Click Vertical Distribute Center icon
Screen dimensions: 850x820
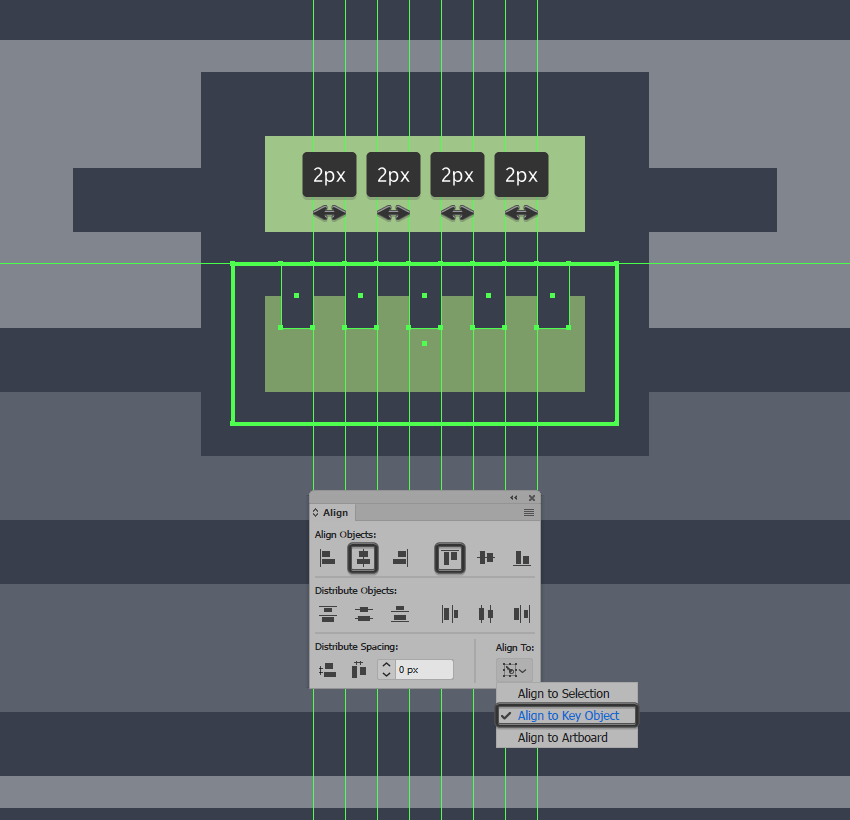[x=363, y=614]
